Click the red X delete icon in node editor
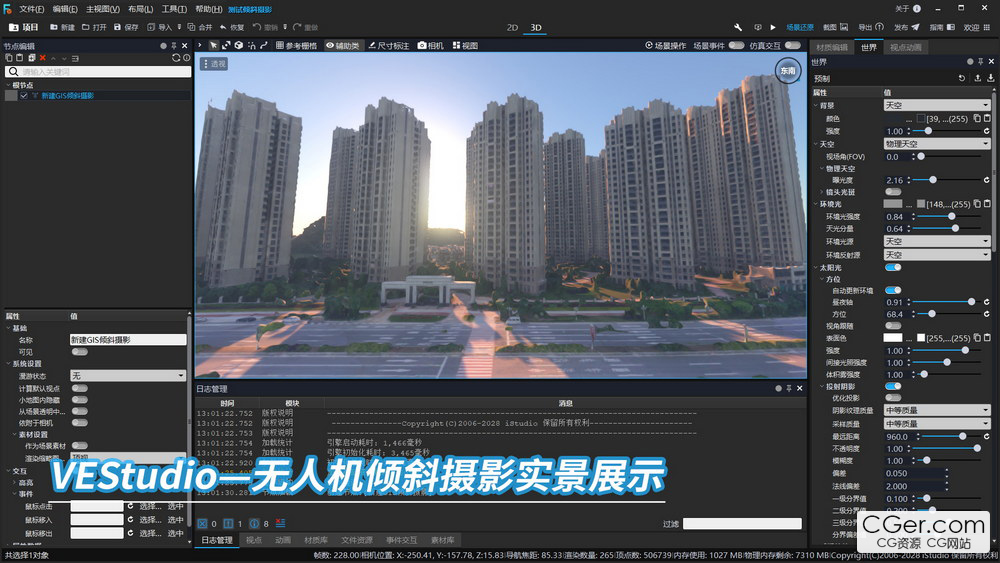 pyautogui.click(x=43, y=58)
